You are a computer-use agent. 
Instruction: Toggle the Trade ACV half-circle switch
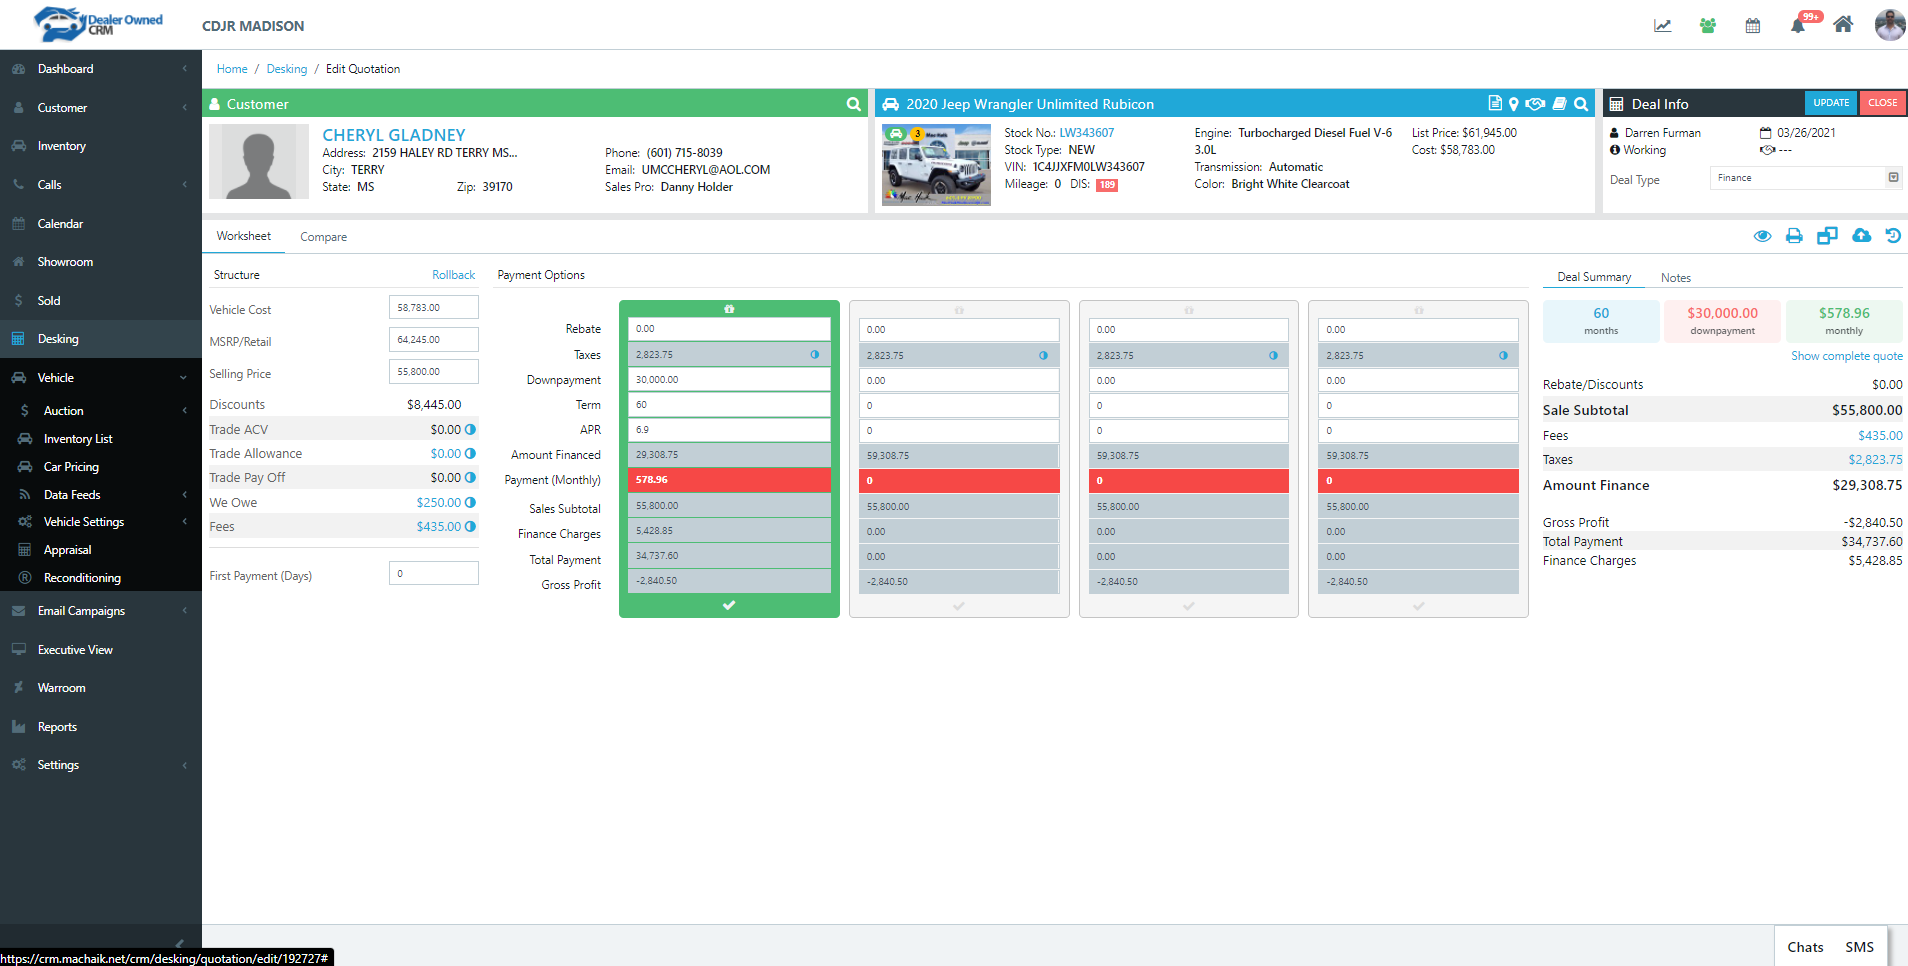[470, 430]
